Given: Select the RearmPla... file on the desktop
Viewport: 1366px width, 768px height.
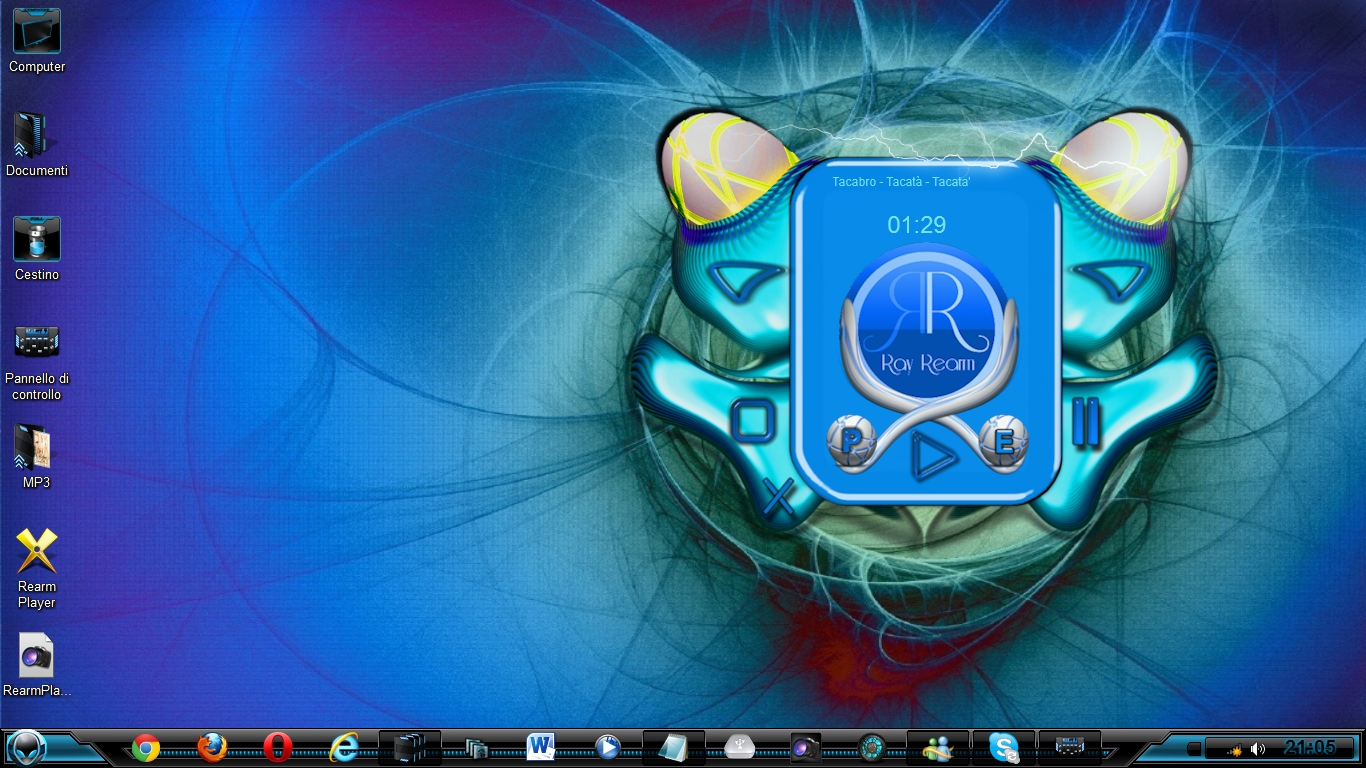Looking at the screenshot, I should [x=37, y=665].
